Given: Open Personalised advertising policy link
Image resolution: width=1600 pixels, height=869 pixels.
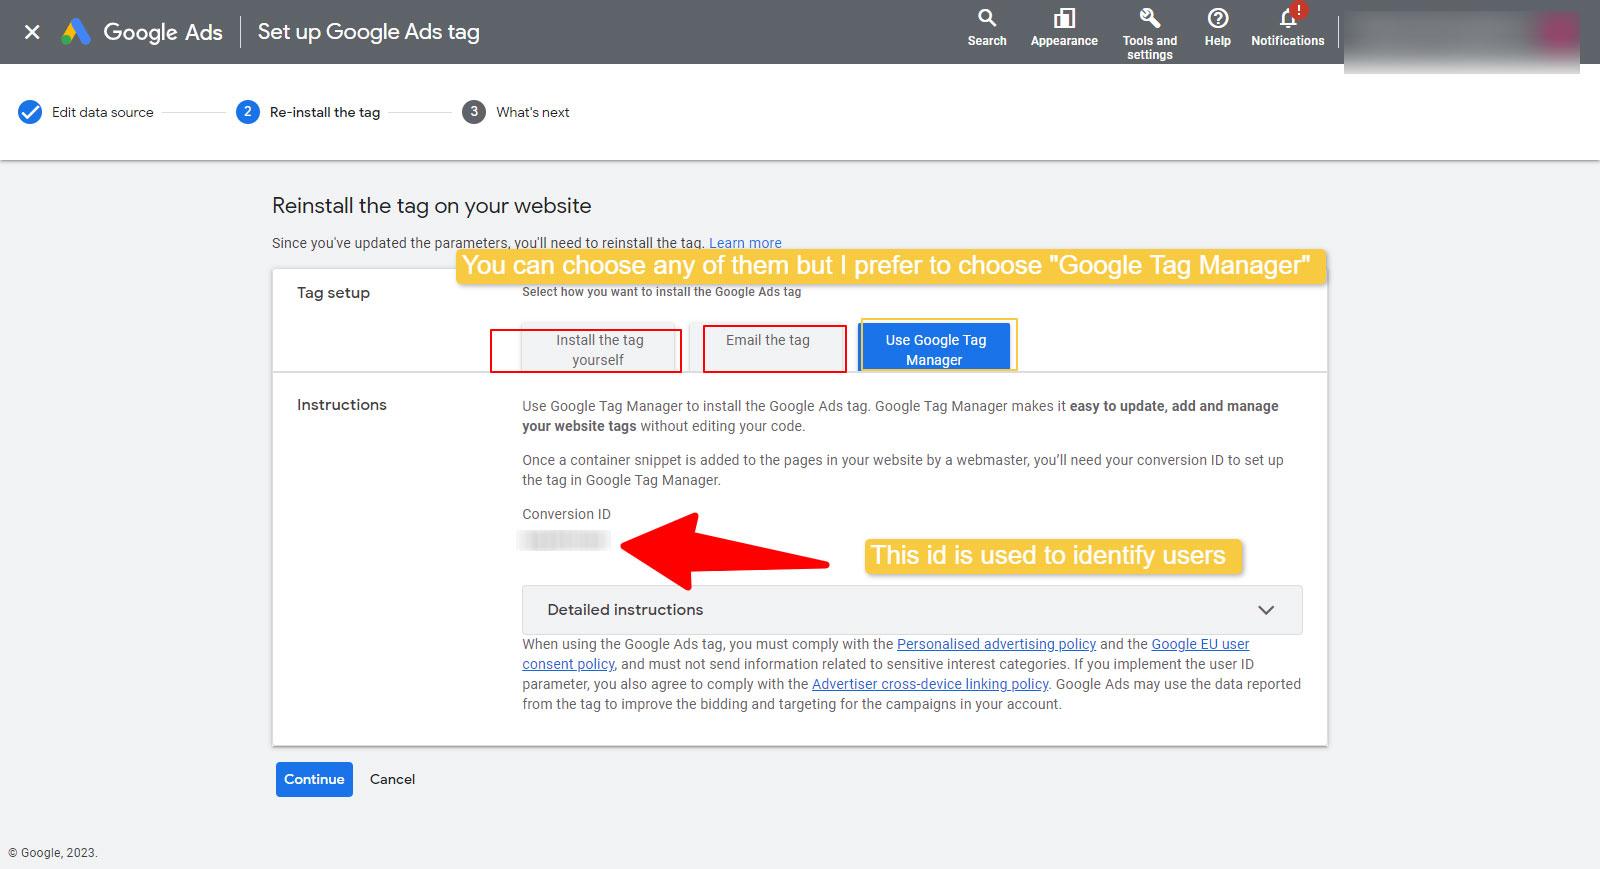Looking at the screenshot, I should (x=996, y=644).
